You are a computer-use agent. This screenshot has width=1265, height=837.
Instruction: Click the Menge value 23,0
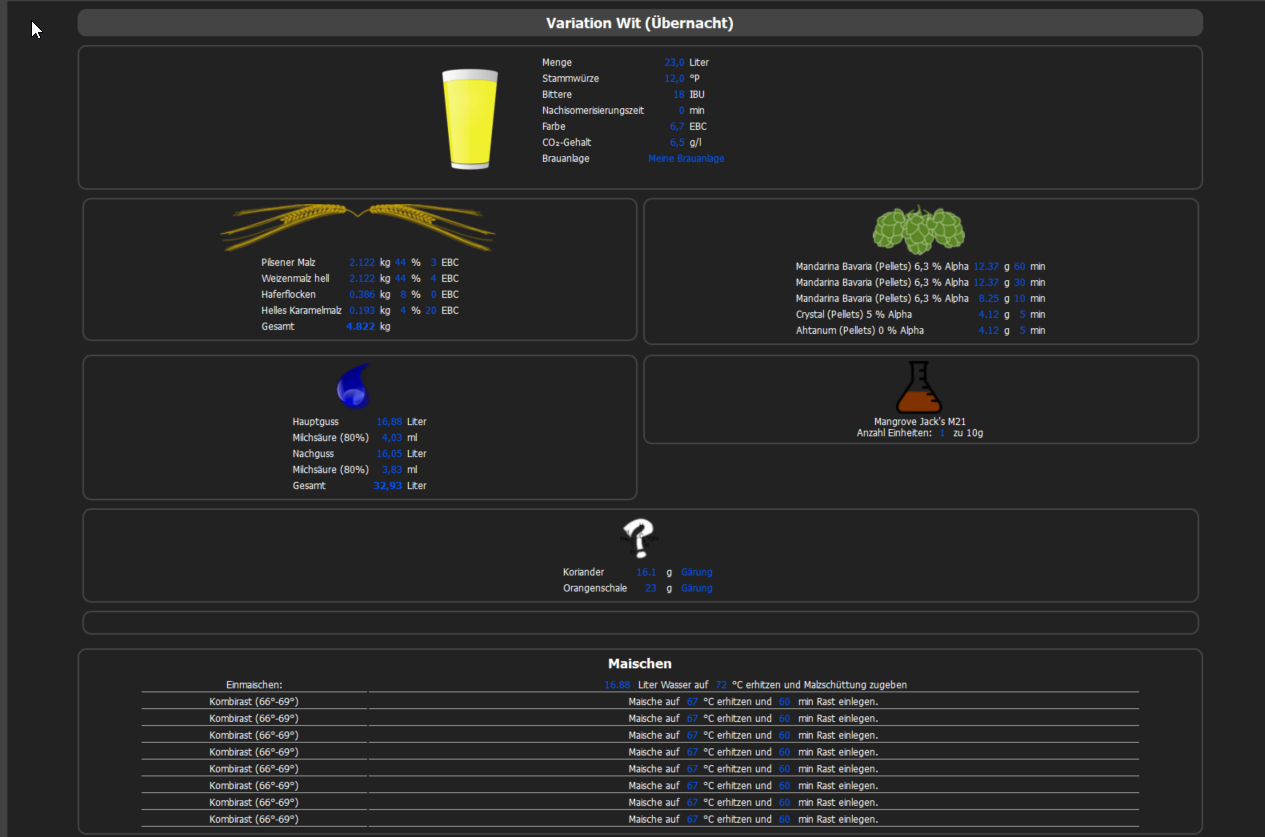click(674, 63)
